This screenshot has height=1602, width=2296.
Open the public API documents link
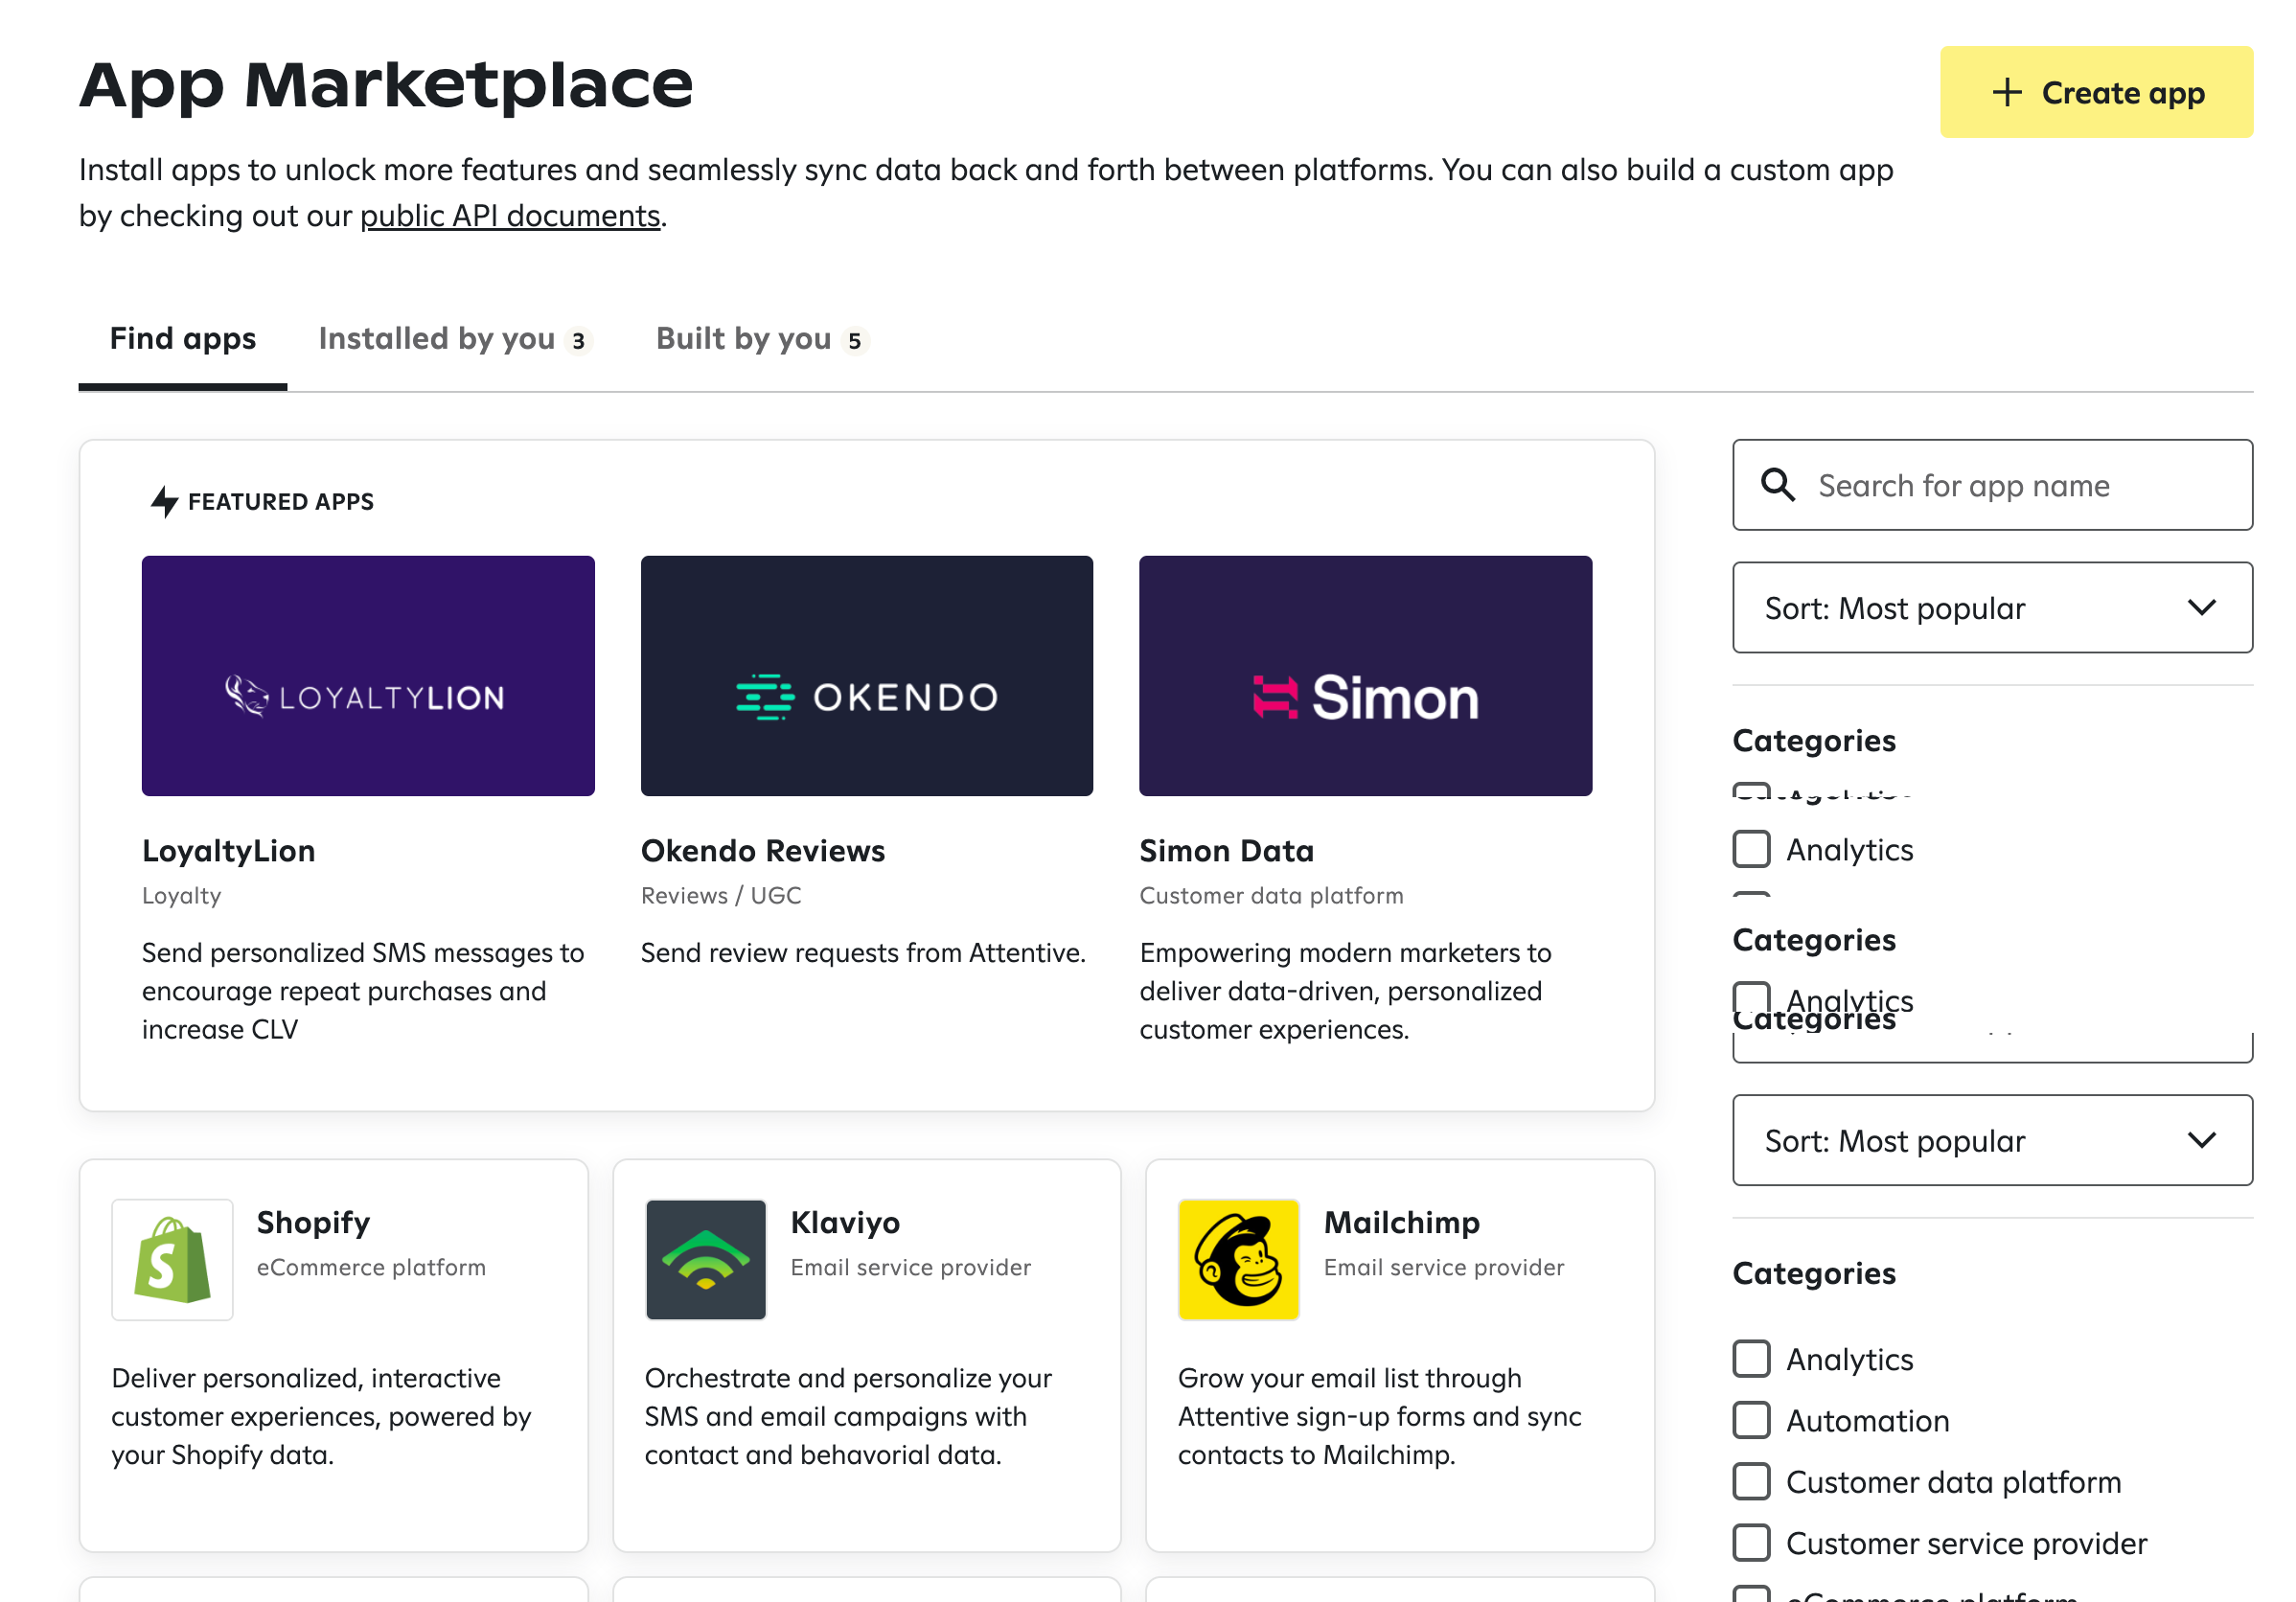510,216
